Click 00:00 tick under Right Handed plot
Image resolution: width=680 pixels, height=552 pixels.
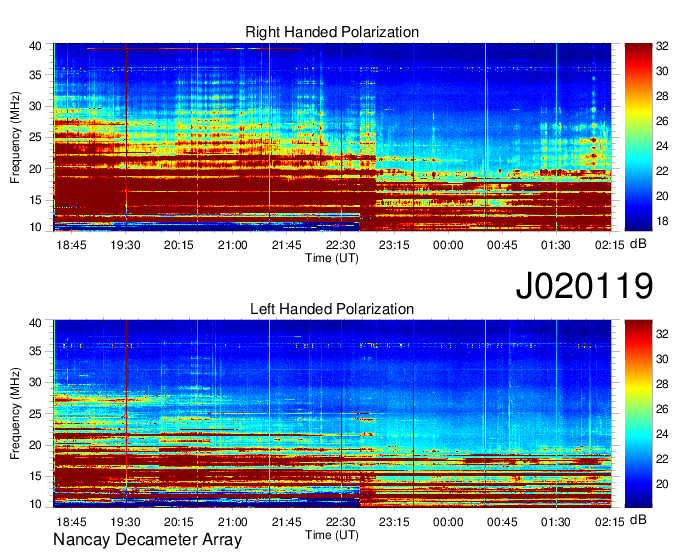448,245
